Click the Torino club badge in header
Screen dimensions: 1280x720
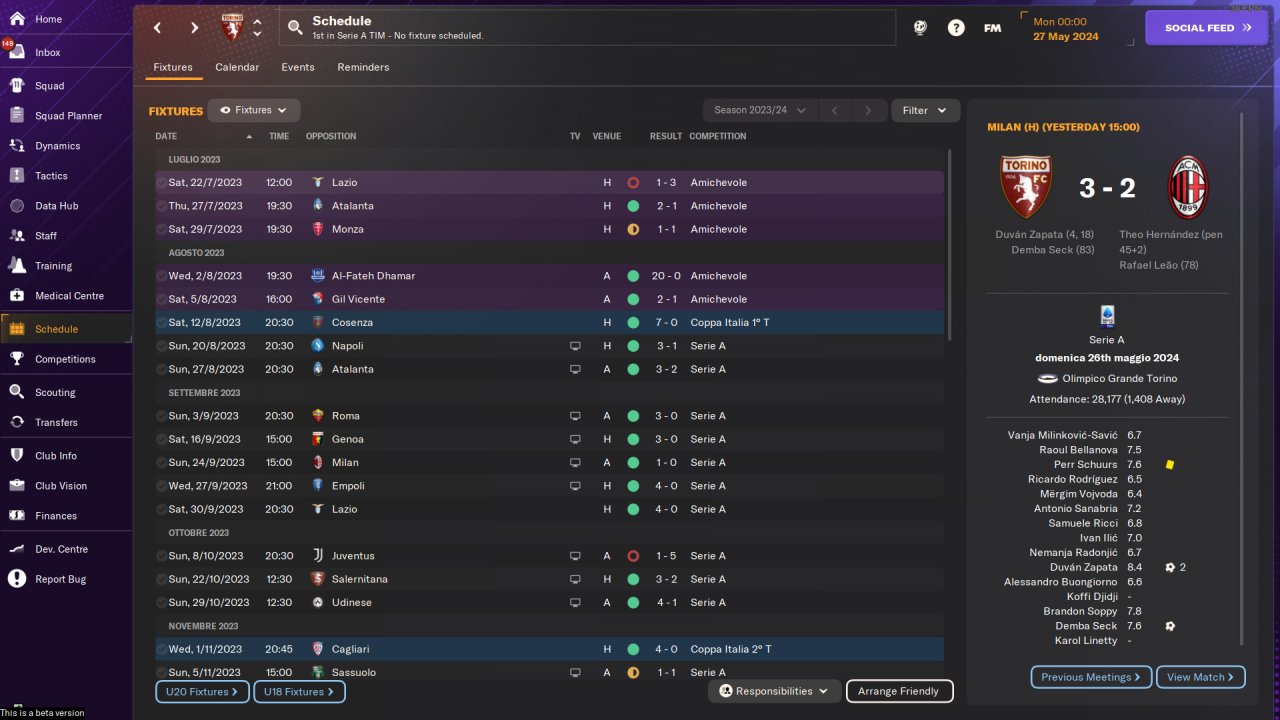point(232,28)
